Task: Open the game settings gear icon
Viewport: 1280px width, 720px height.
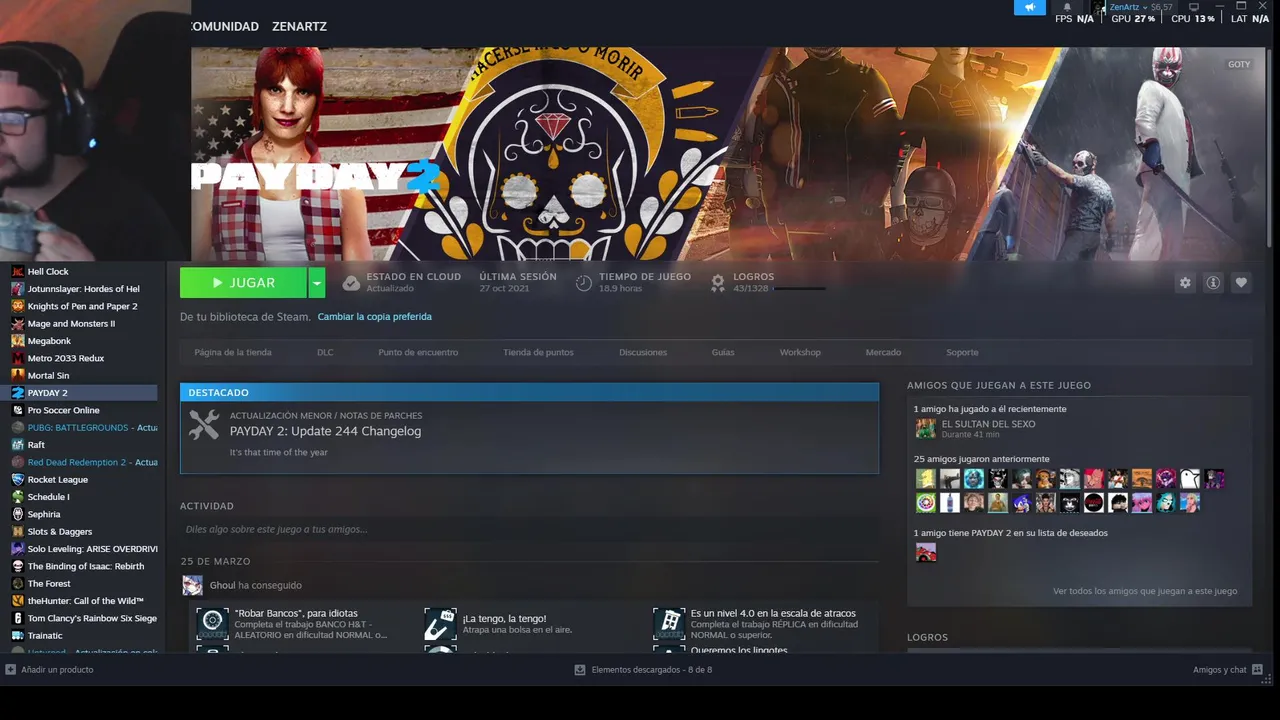Action: point(1185,283)
